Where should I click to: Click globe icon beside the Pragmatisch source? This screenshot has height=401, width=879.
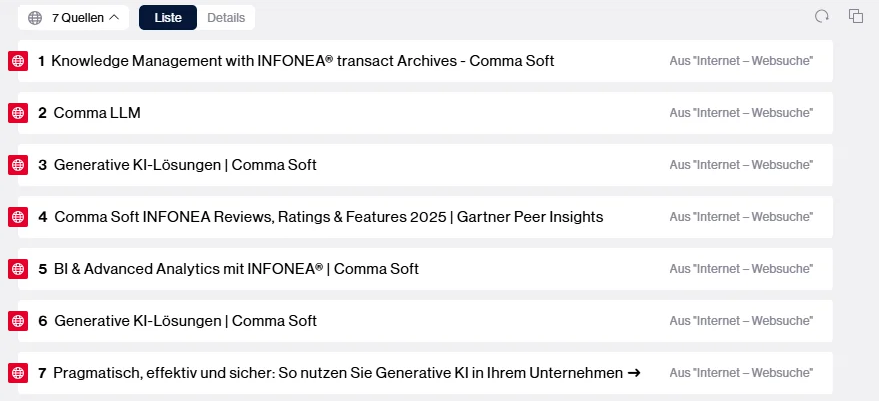tap(17, 373)
